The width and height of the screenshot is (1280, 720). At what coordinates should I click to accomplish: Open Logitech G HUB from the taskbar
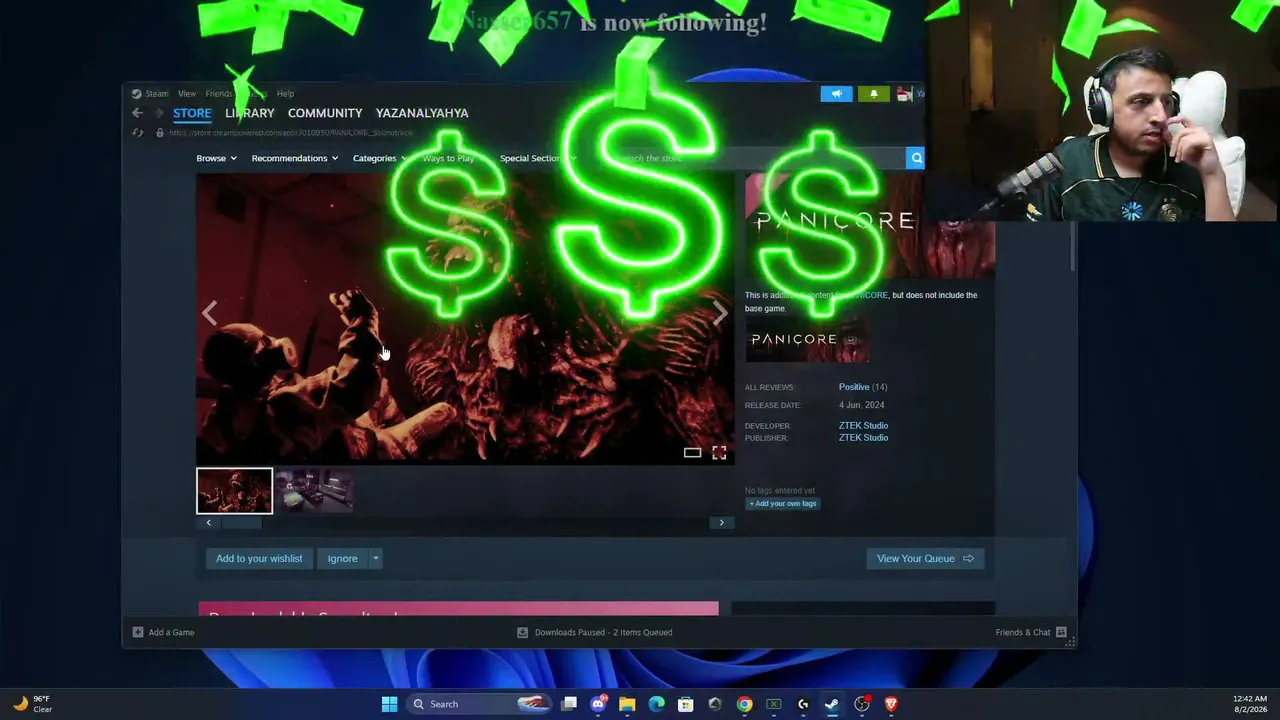coord(802,704)
